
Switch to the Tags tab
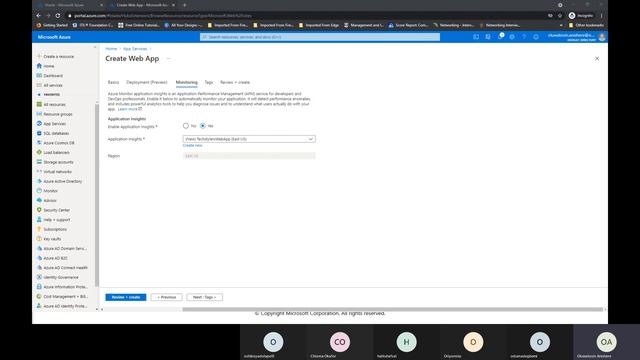point(209,82)
